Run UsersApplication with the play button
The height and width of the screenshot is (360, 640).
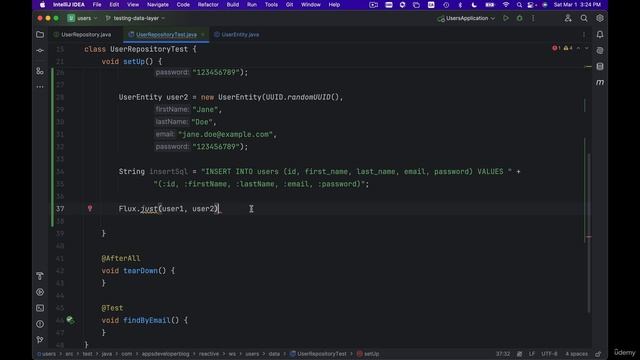coord(506,18)
